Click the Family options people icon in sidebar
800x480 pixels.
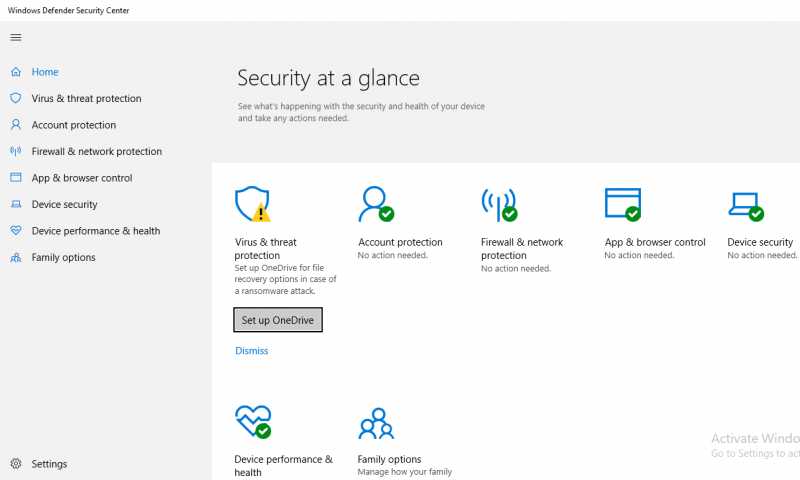[x=16, y=257]
